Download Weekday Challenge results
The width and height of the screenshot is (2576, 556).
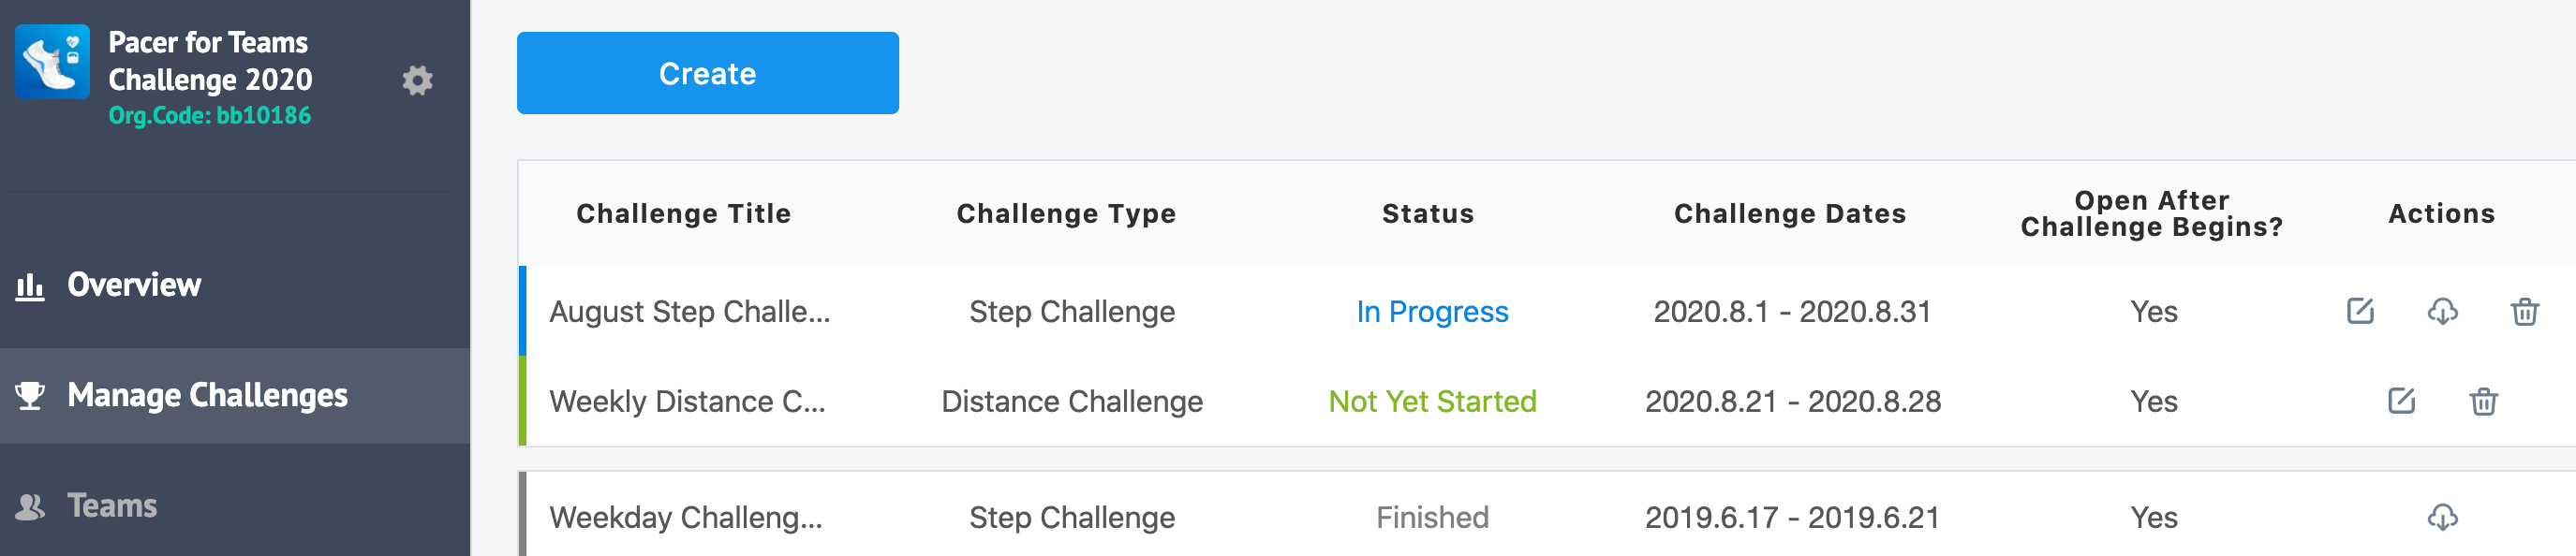coord(2442,517)
